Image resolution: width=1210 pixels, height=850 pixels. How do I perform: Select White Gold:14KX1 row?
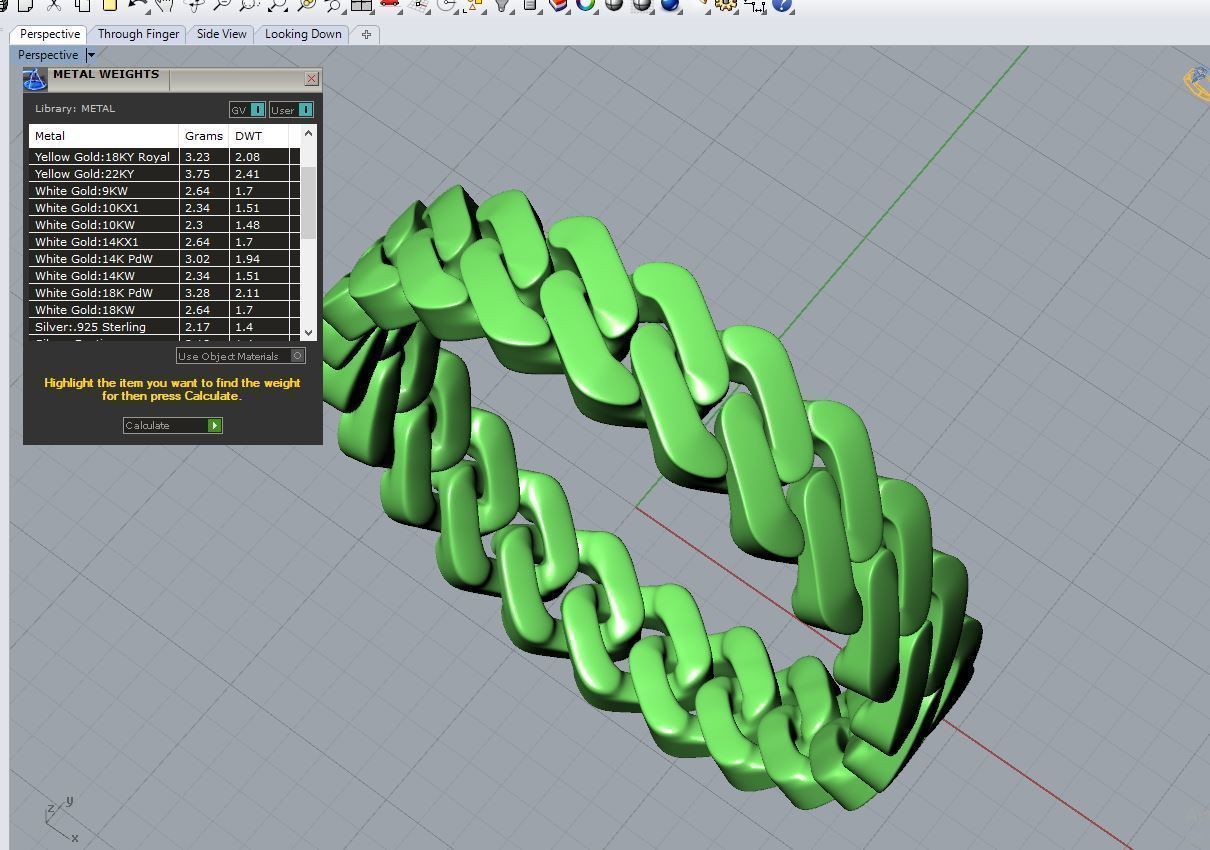coord(165,242)
